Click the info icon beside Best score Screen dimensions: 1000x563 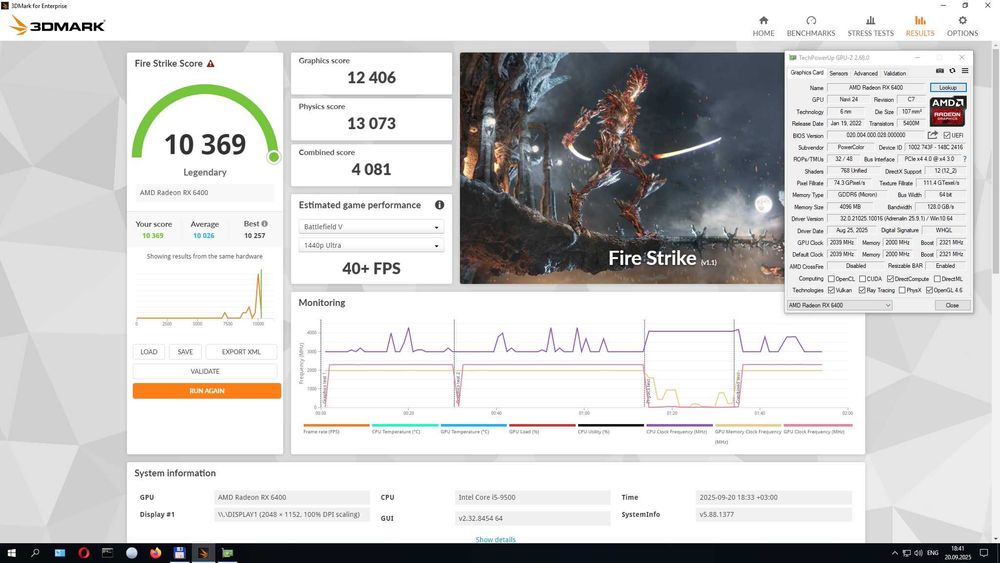tap(265, 224)
